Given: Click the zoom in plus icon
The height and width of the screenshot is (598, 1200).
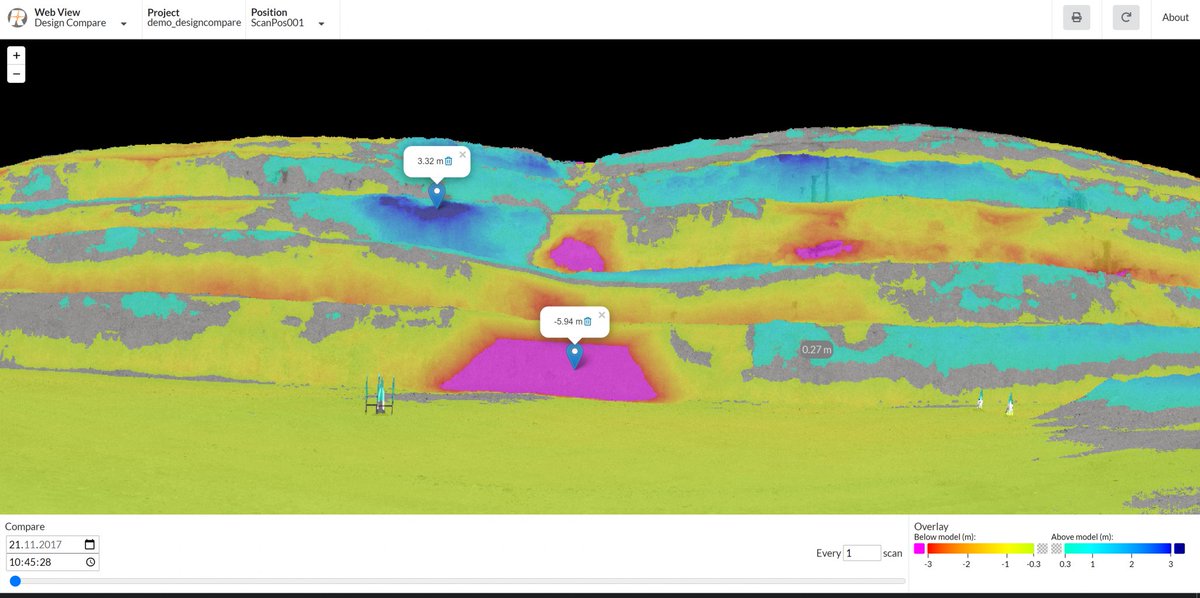Looking at the screenshot, I should coord(15,56).
